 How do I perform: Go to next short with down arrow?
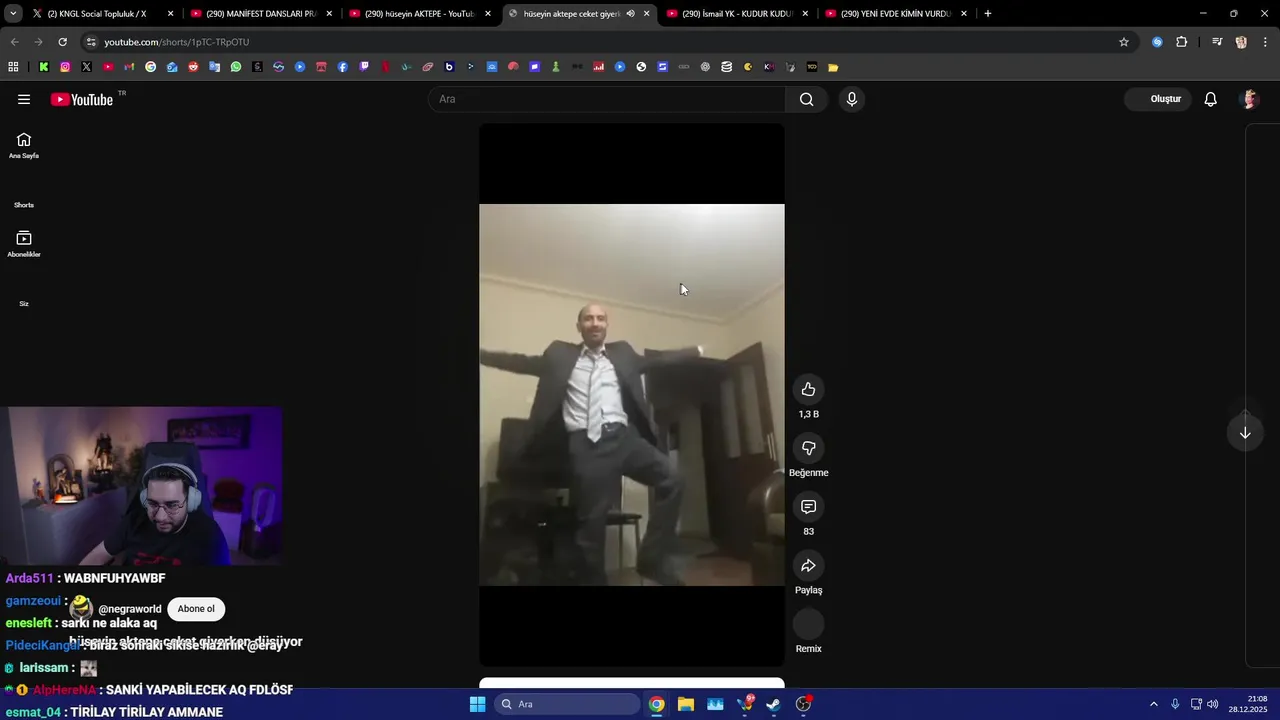pyautogui.click(x=1245, y=433)
